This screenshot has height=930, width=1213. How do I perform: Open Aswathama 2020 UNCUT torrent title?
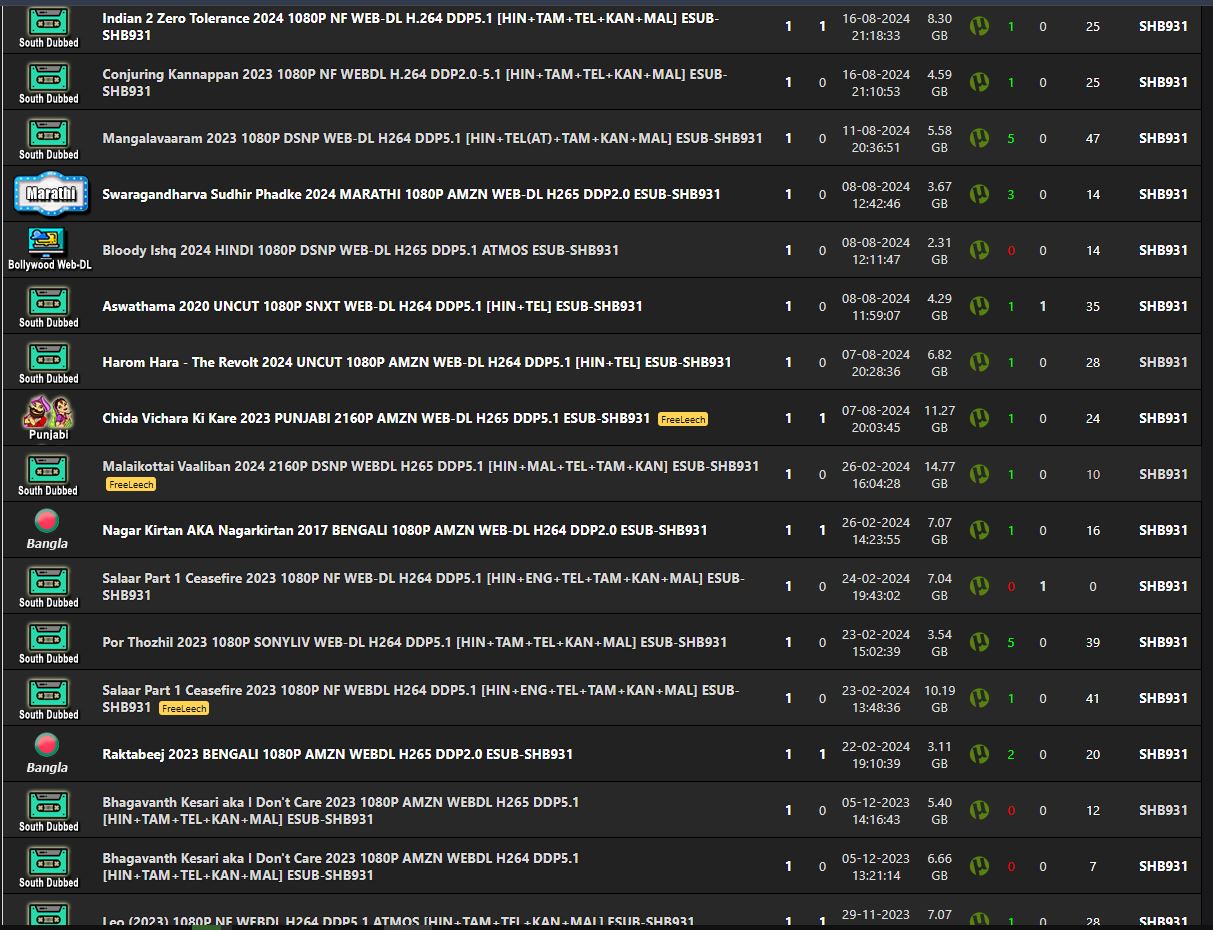[372, 306]
